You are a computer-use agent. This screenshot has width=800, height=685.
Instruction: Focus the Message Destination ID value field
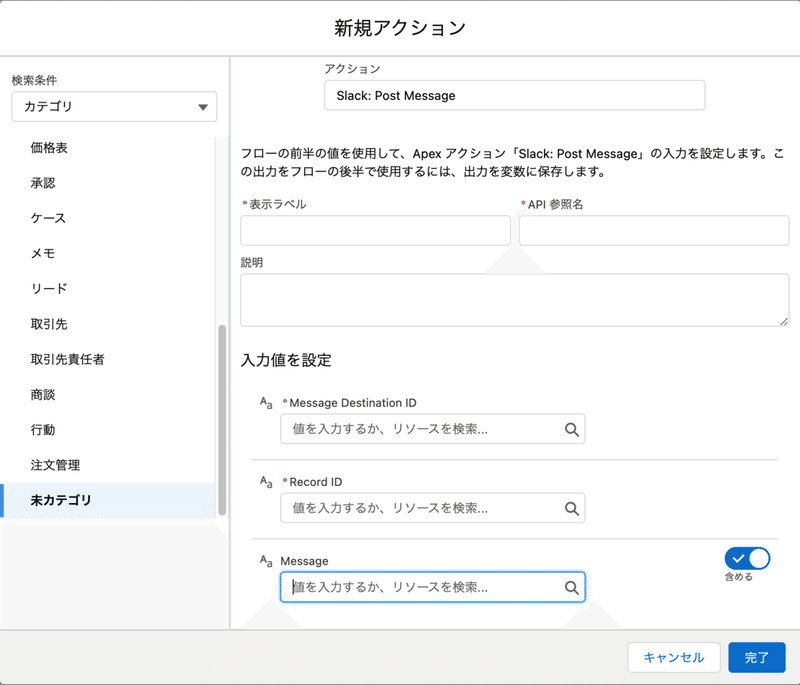(x=433, y=429)
